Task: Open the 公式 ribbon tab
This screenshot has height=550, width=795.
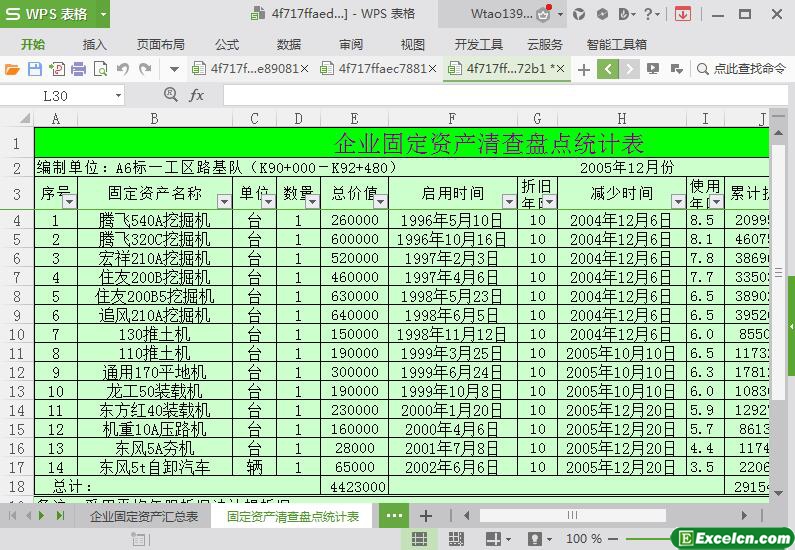Action: (227, 45)
